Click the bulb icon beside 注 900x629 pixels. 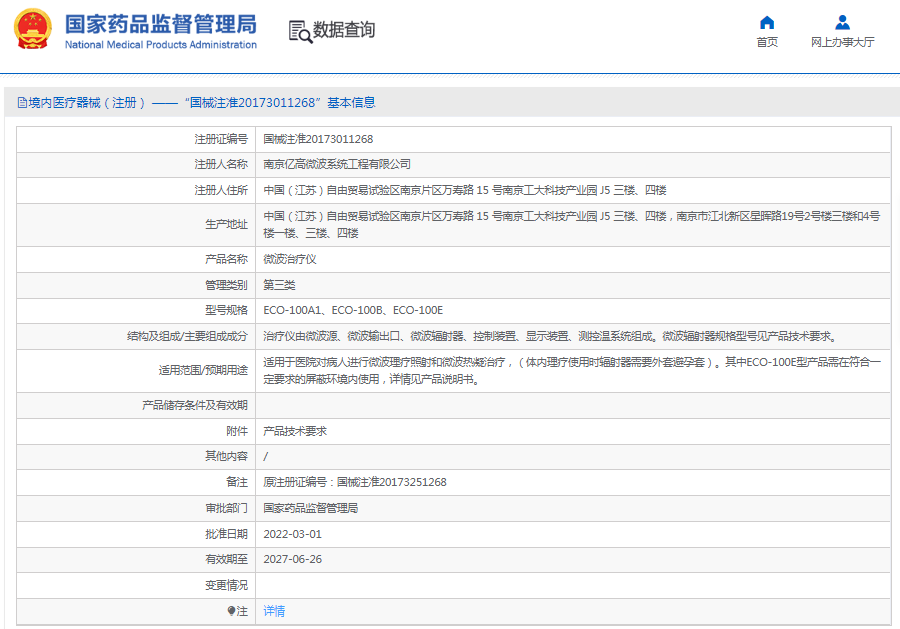[x=231, y=611]
